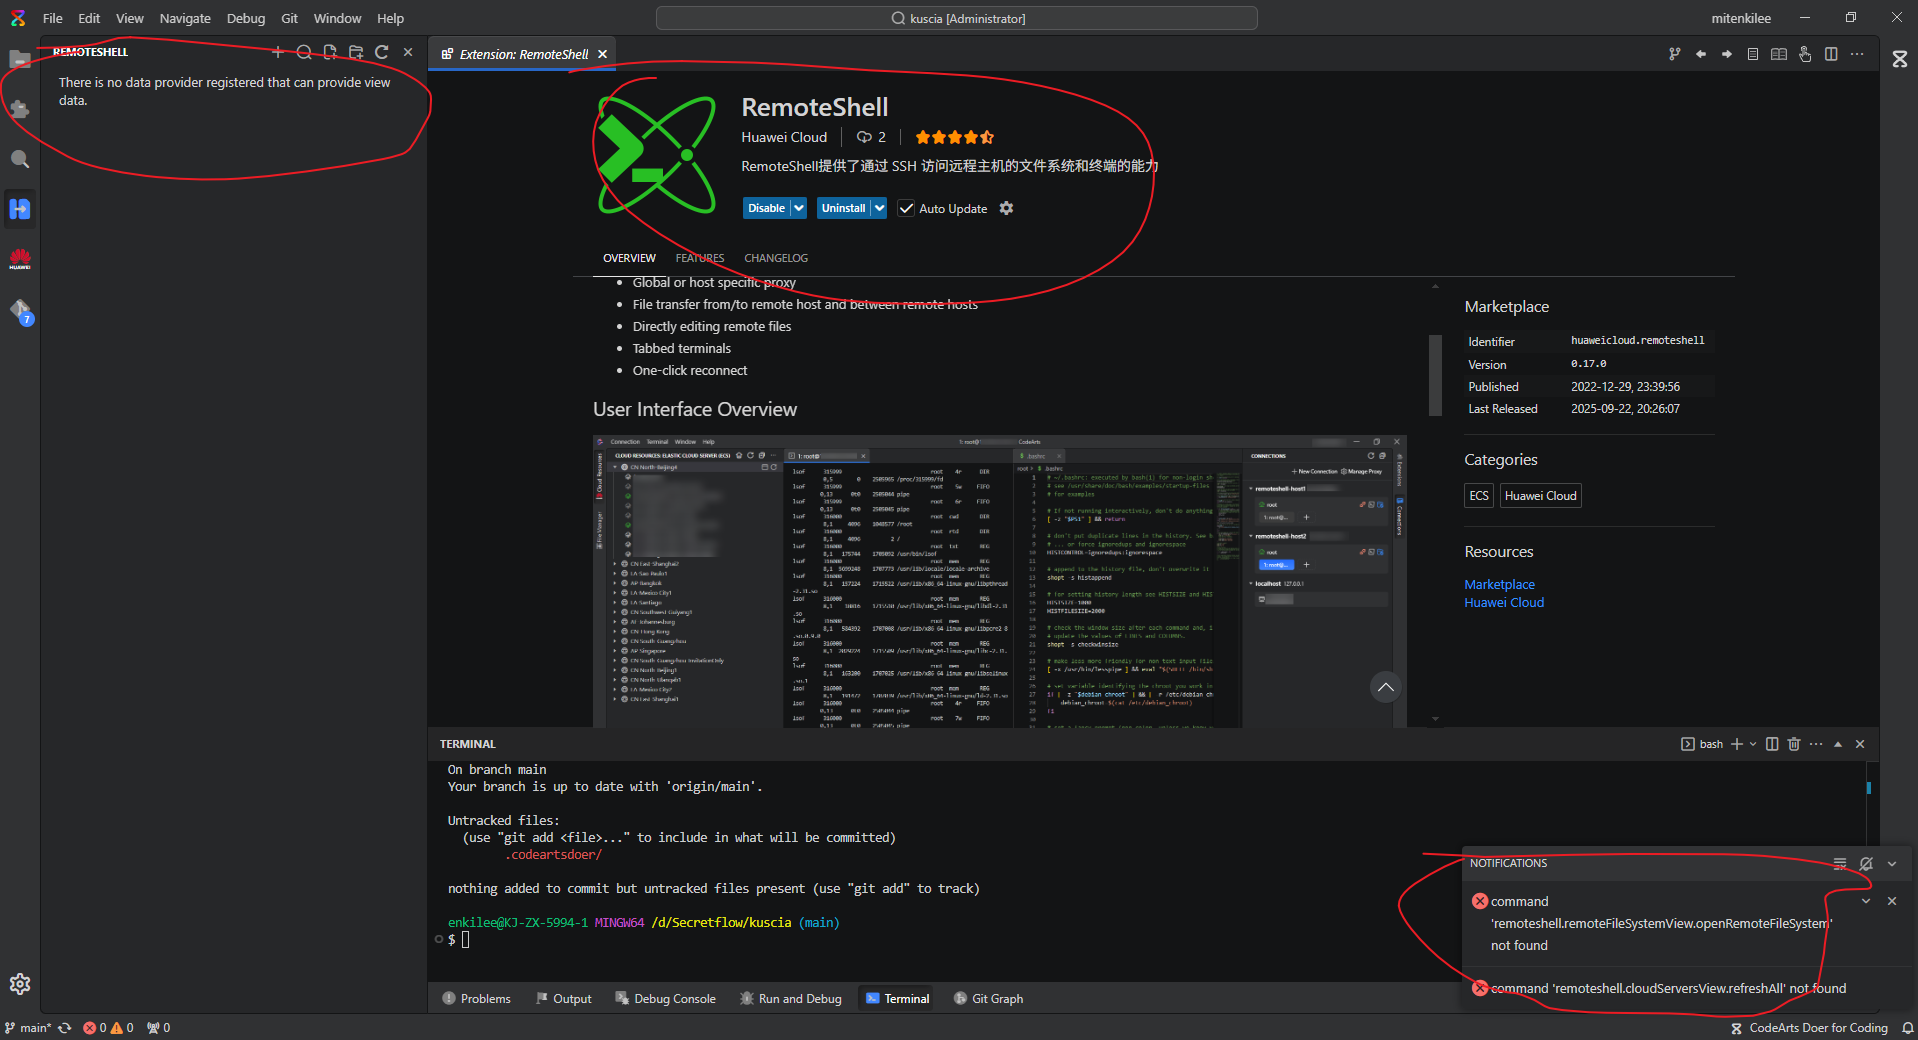Close the terminal panel
The height and width of the screenshot is (1040, 1918).
pos(1860,744)
